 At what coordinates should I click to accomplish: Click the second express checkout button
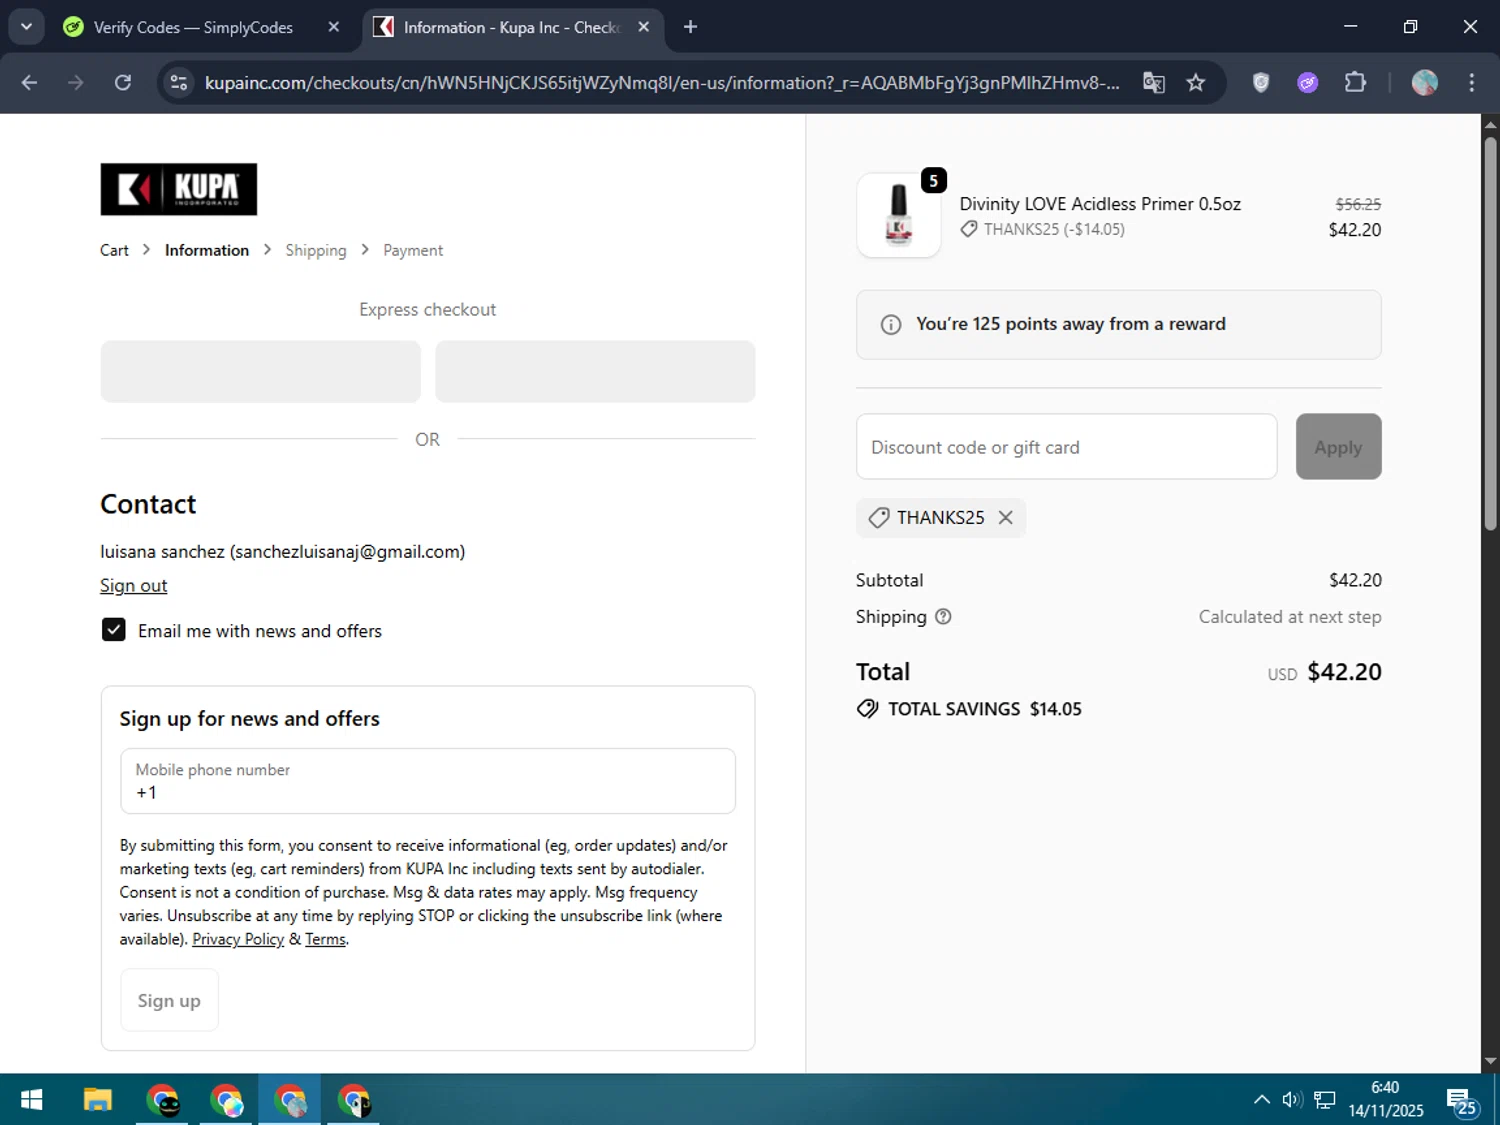pos(595,371)
